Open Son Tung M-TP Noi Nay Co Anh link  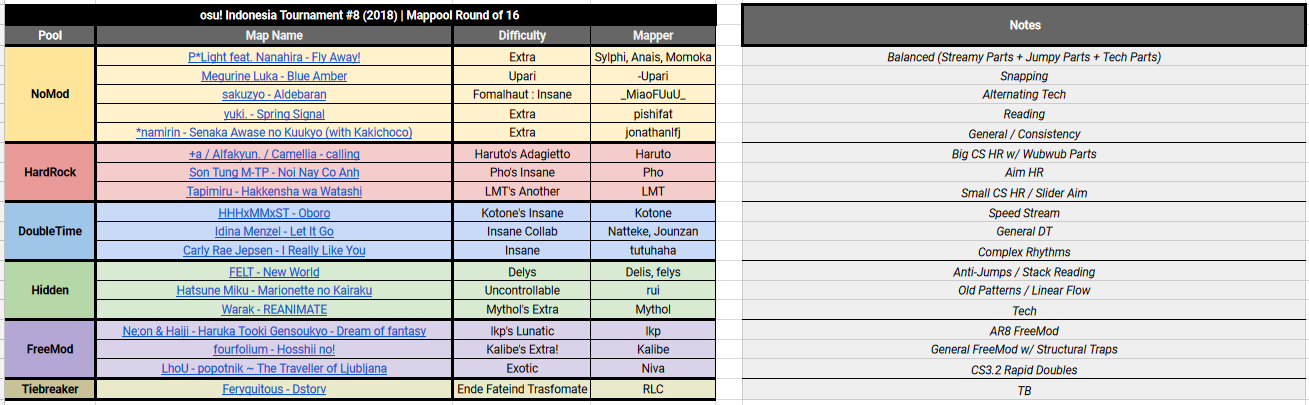click(274, 173)
